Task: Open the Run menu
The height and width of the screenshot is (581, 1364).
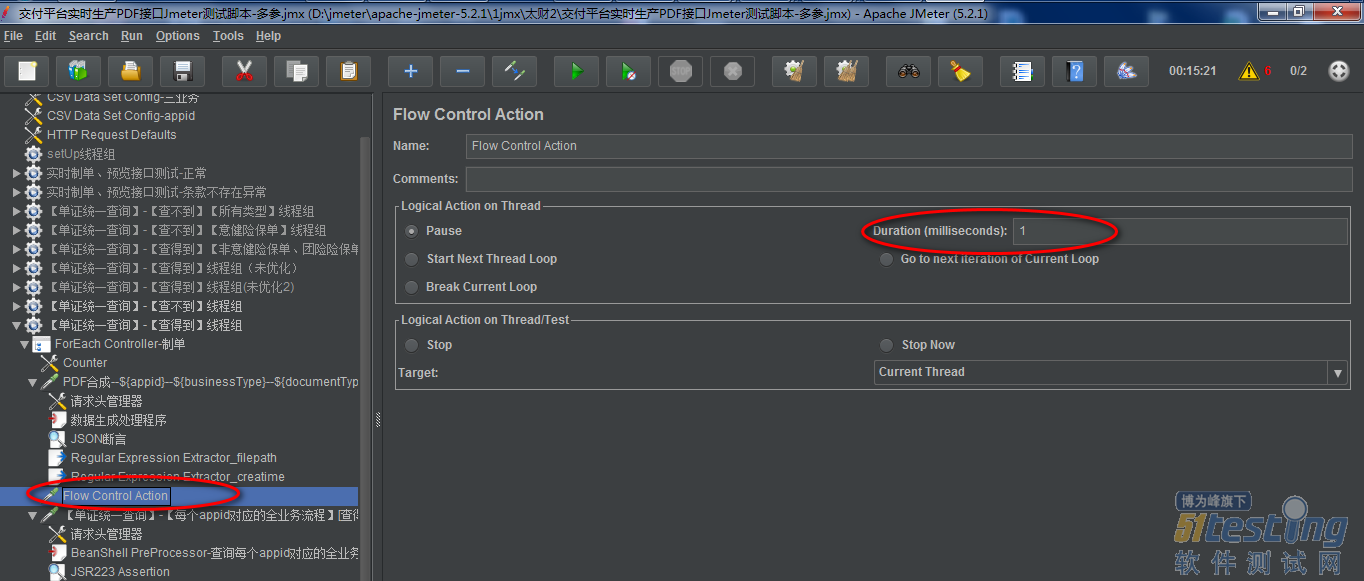Action: (x=131, y=36)
